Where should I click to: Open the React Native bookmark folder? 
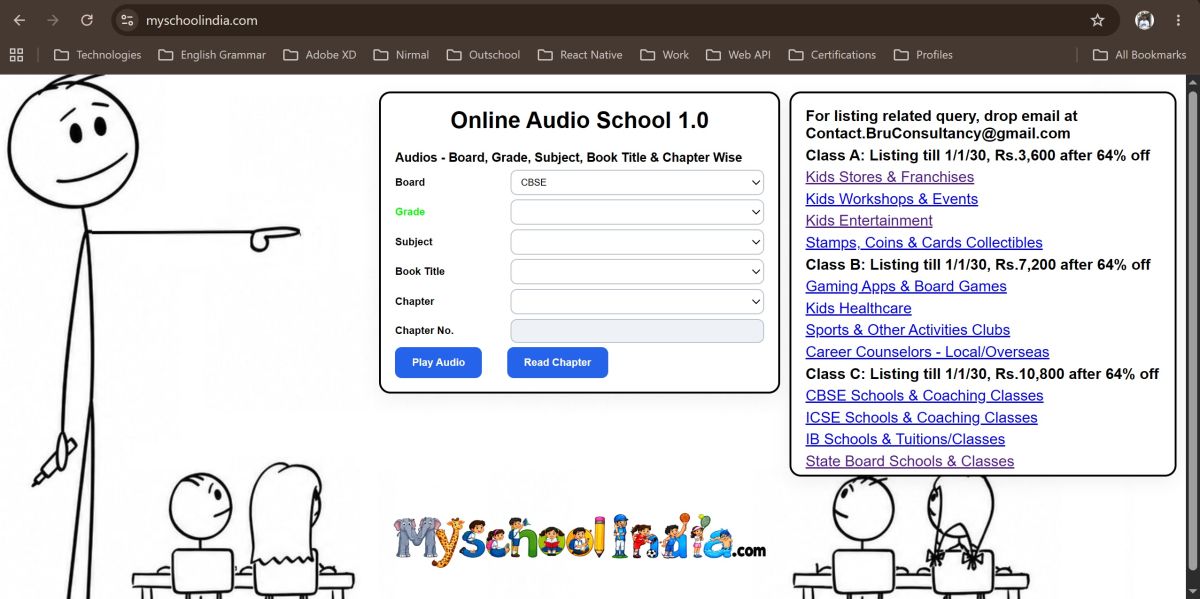579,55
